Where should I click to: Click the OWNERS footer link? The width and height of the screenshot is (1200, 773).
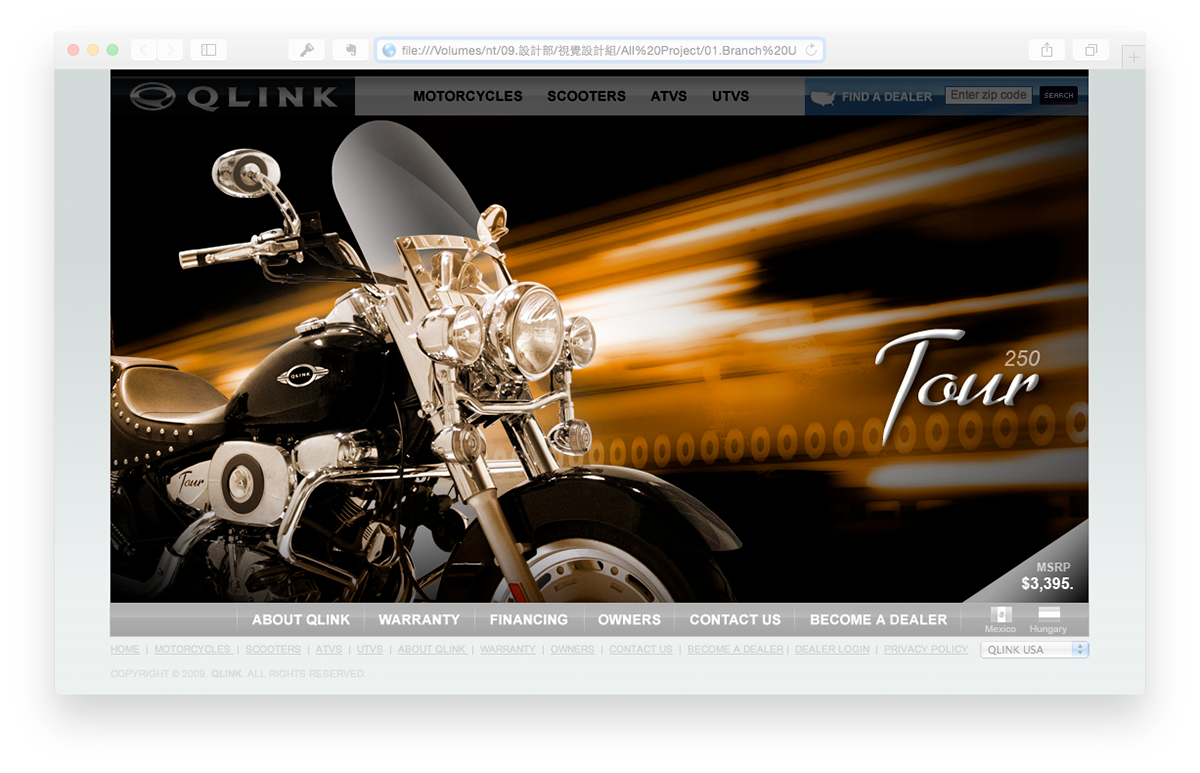pyautogui.click(x=572, y=650)
